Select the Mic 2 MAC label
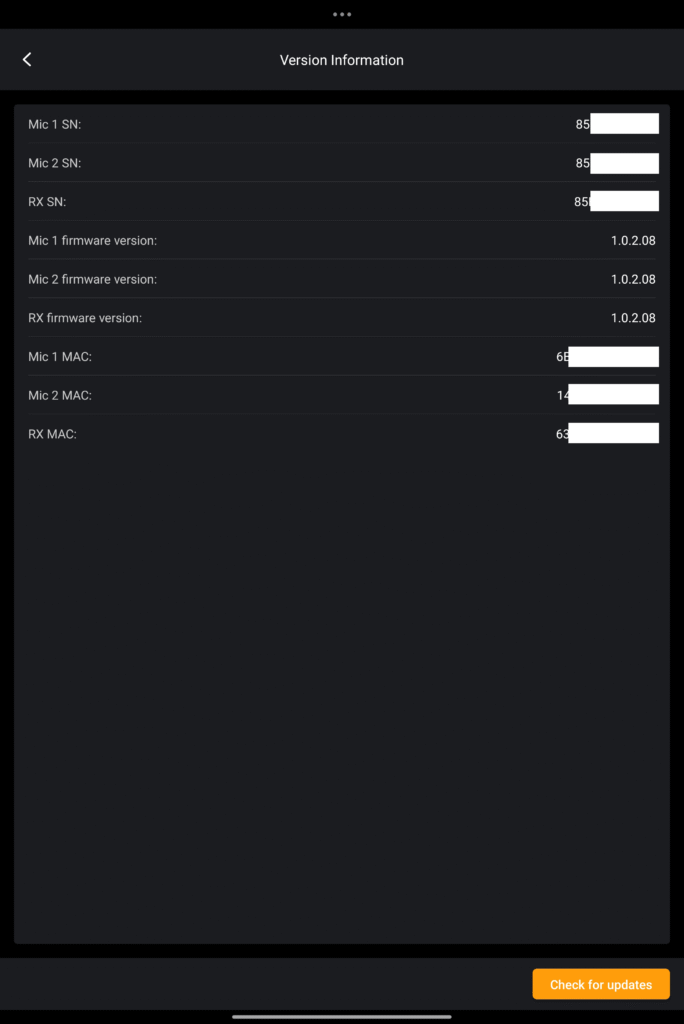Screen dimensions: 684x1024 click(60, 396)
